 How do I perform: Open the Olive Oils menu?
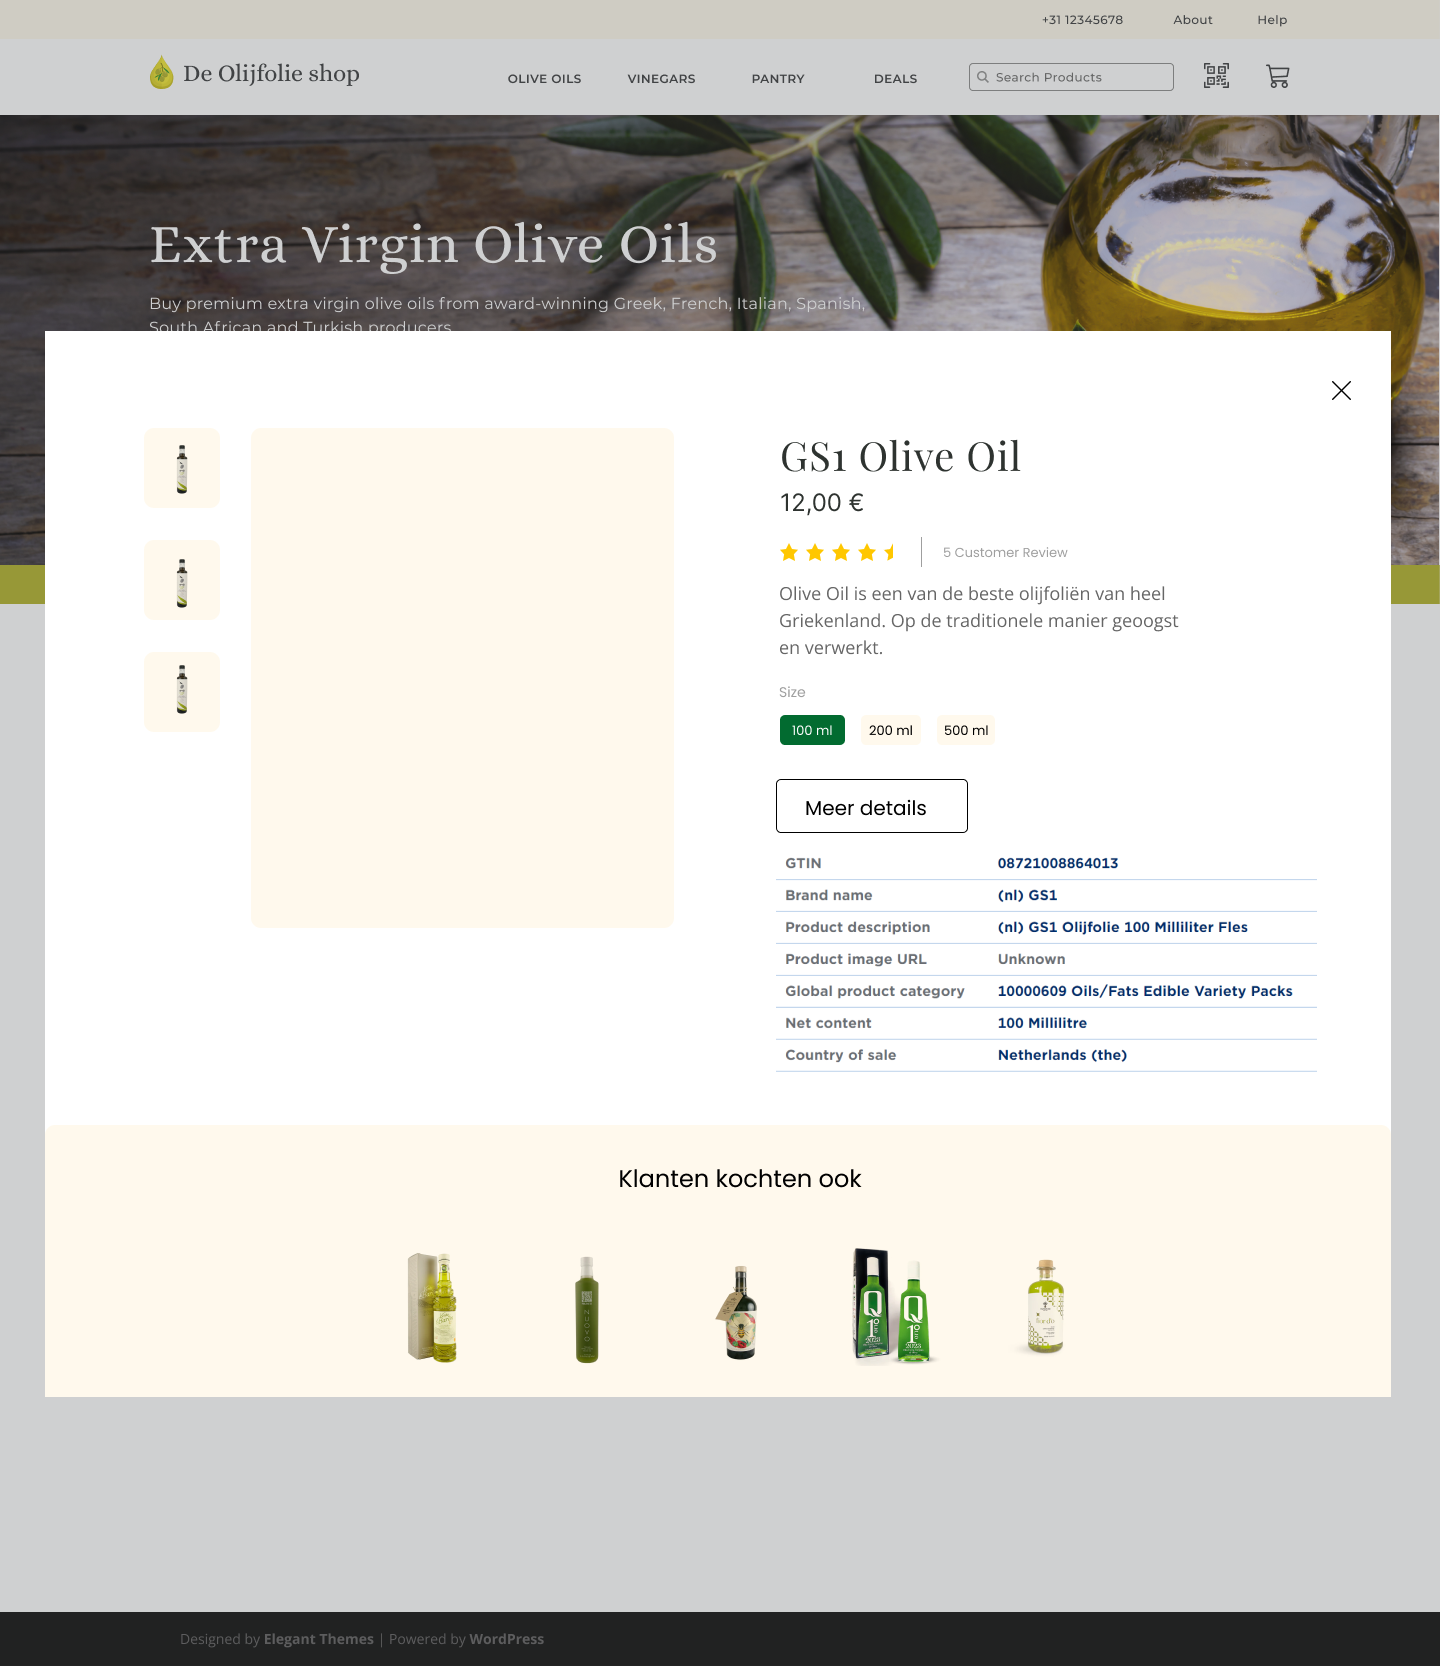coord(544,79)
